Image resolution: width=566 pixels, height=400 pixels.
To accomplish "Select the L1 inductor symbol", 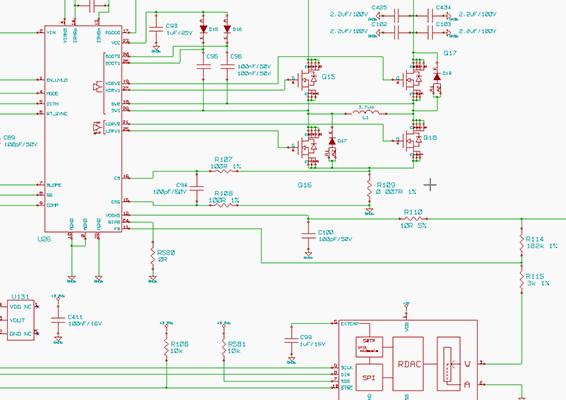I will (366, 113).
